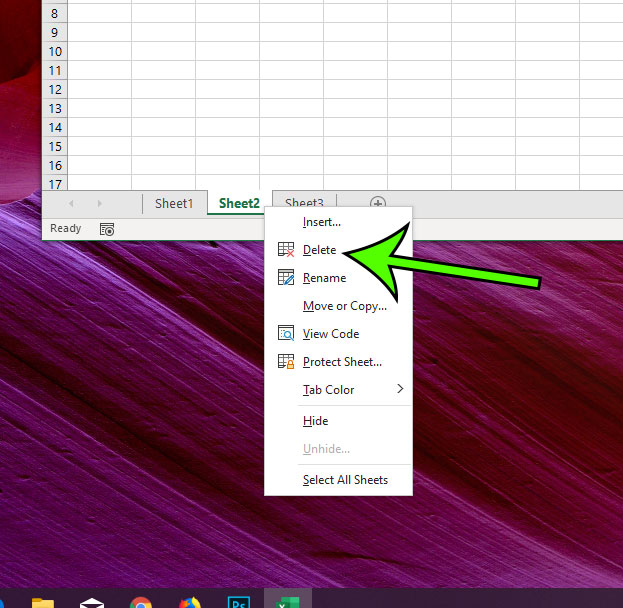Add a new sheet with the plus button
Image resolution: width=623 pixels, height=608 pixels.
point(377,203)
